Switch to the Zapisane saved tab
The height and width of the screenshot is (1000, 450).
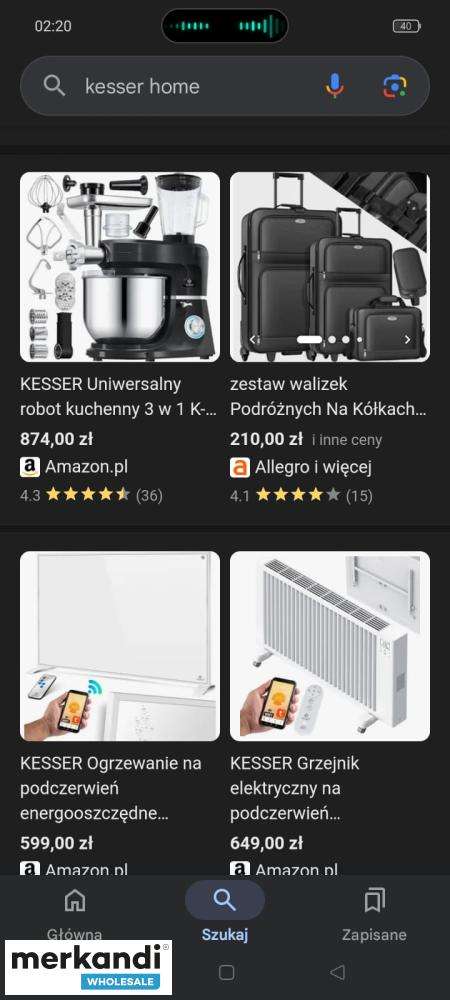coord(374,913)
